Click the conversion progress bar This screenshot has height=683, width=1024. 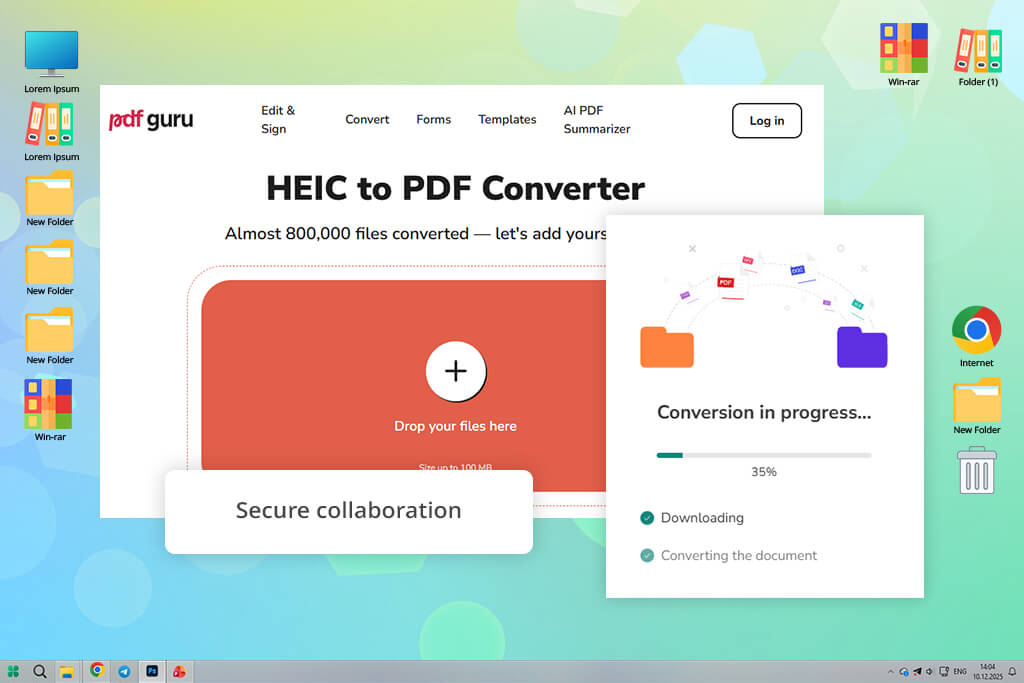(764, 455)
